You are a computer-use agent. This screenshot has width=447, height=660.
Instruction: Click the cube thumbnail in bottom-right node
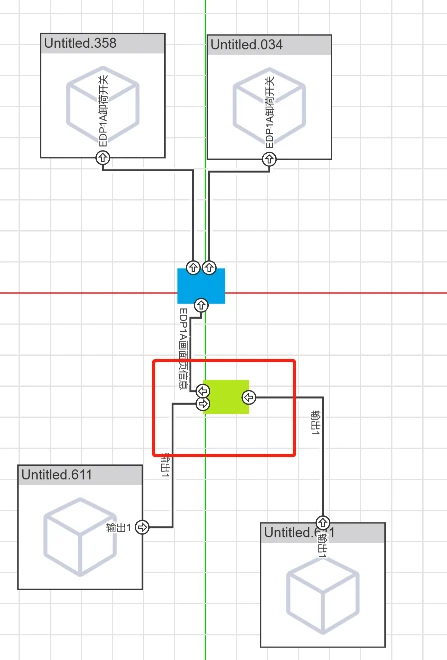[x=323, y=594]
